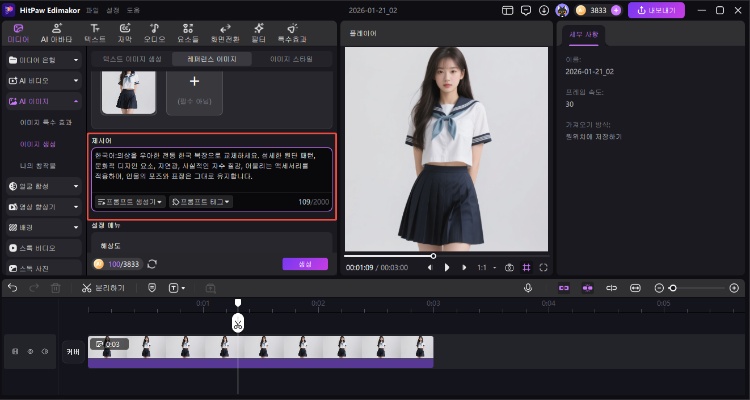The height and width of the screenshot is (400, 750).
Task: Expand the Background (배경) section
Action: (44, 227)
